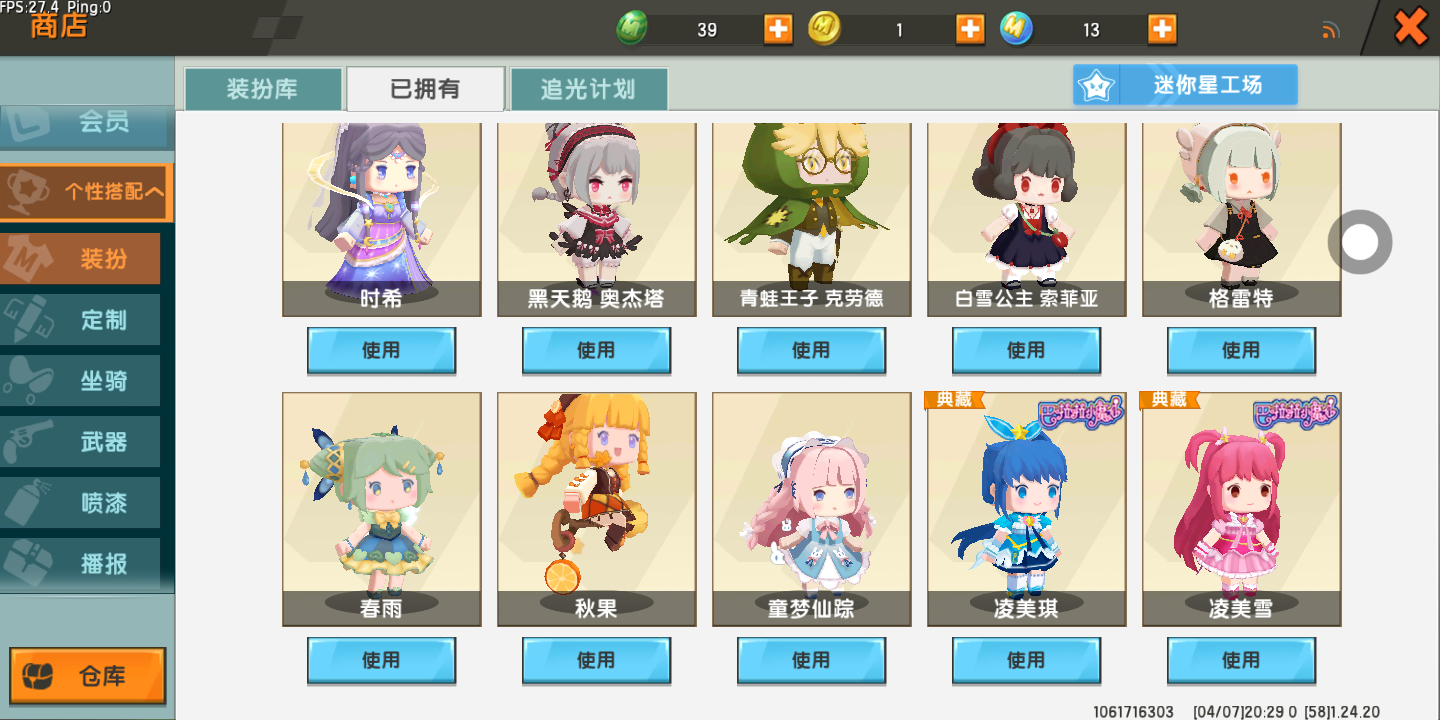1440x720 pixels.
Task: Open the 仓库 warehouse chest
Action: 87,677
